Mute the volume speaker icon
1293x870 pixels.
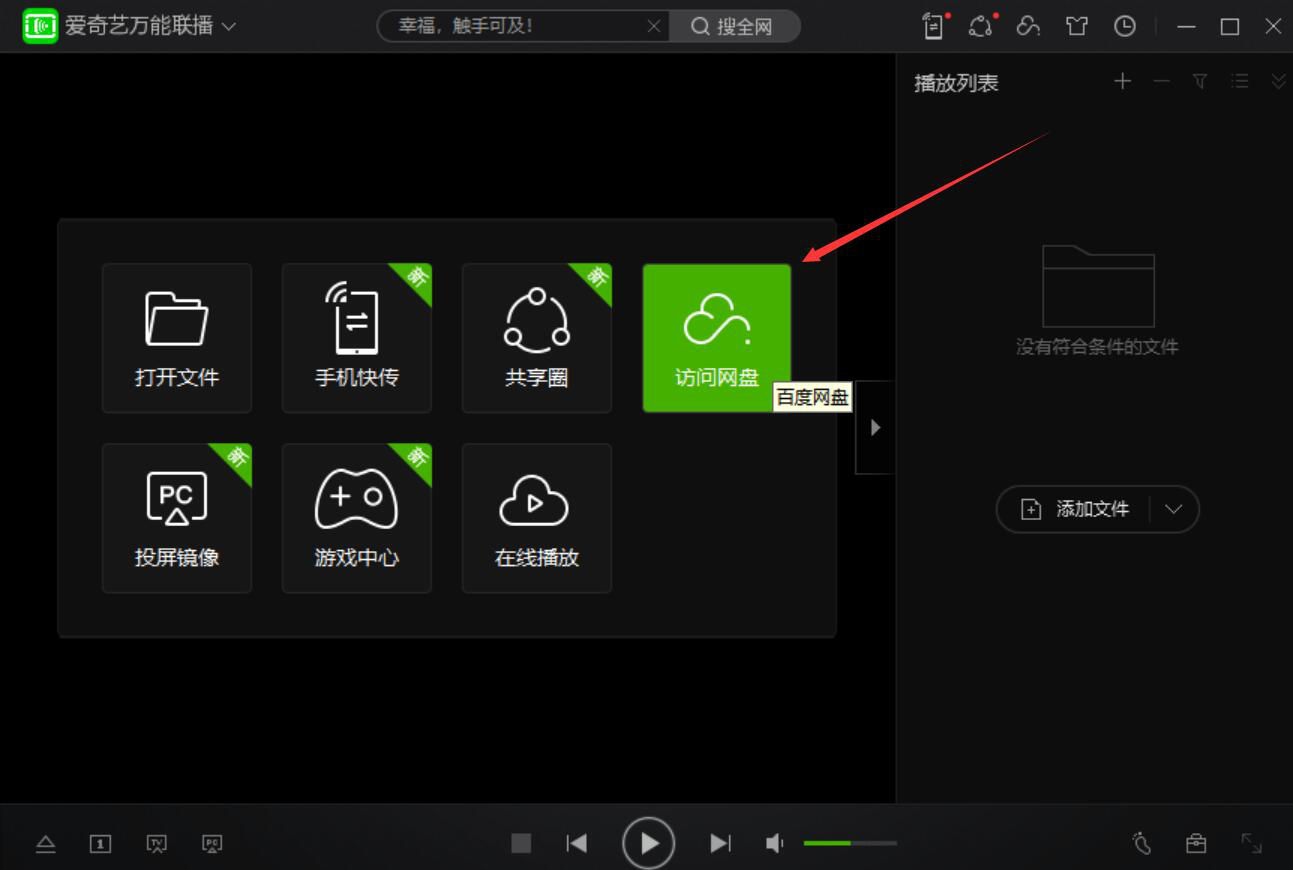click(775, 843)
